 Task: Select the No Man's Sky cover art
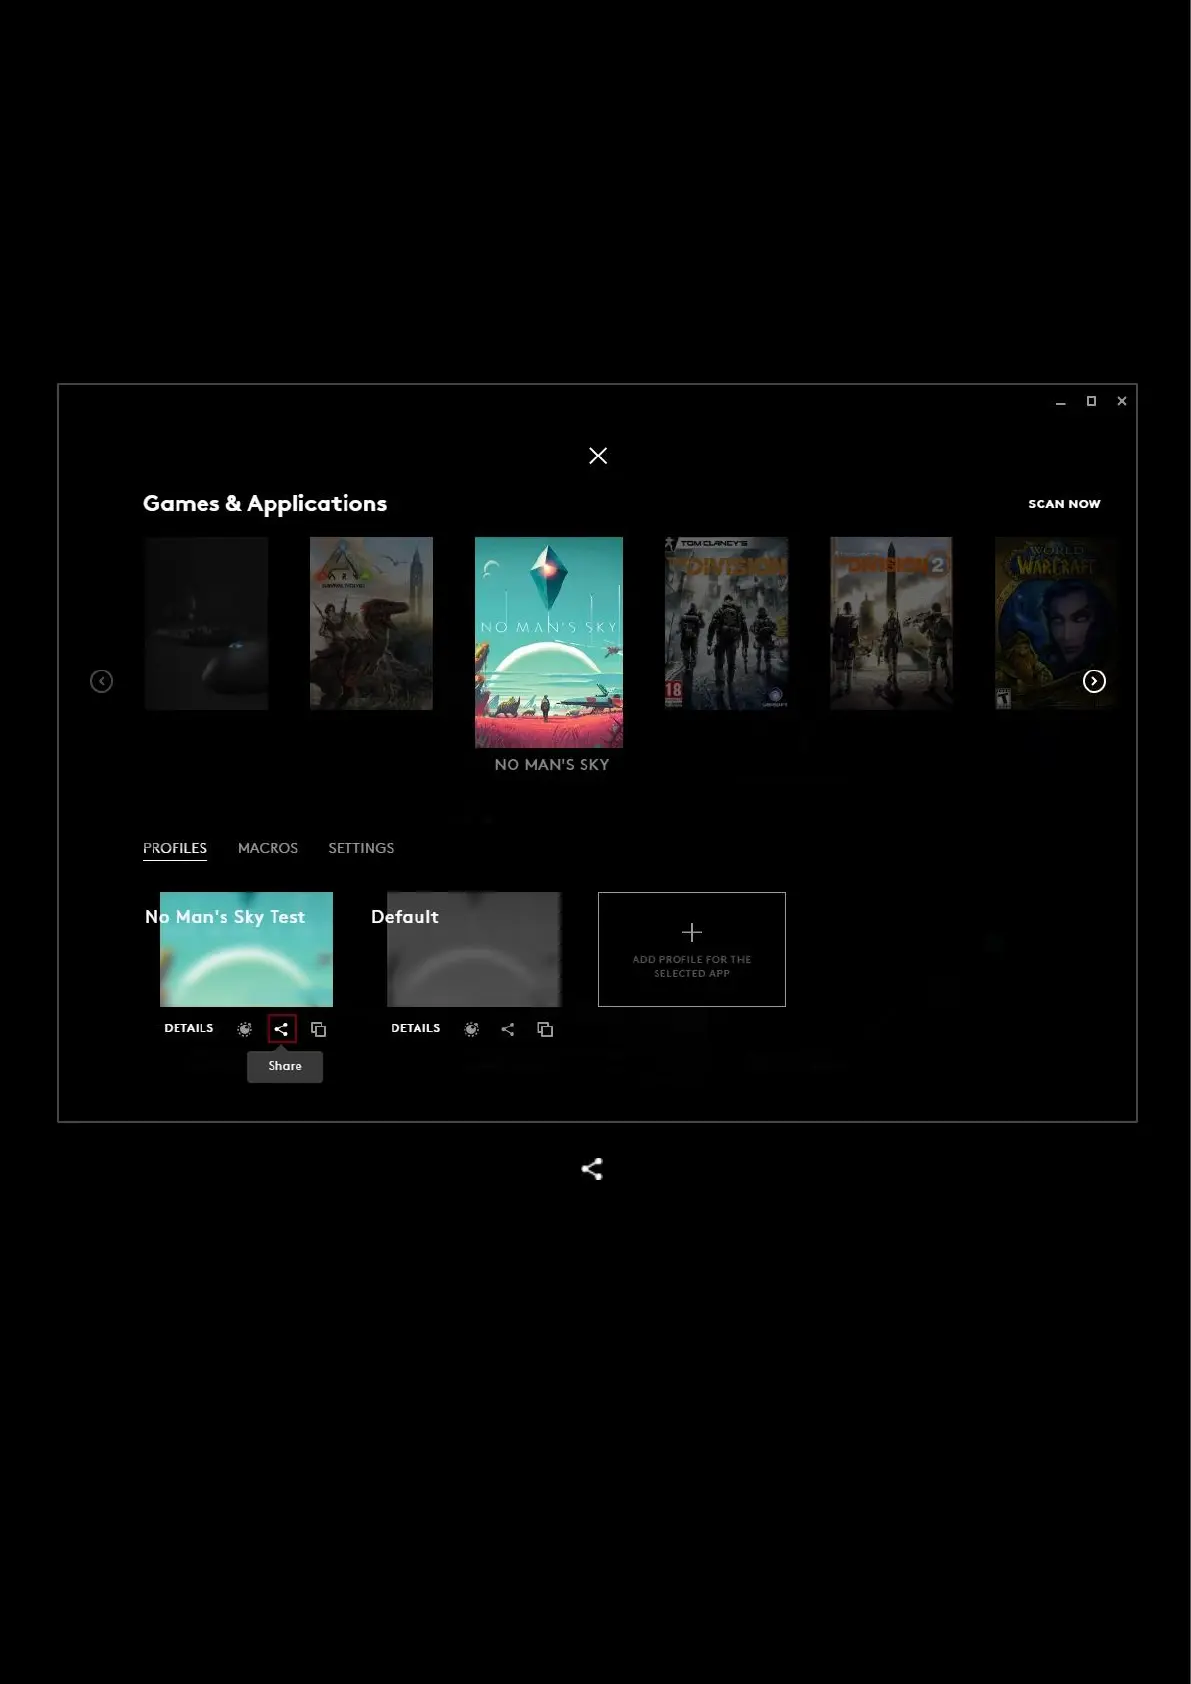(549, 642)
